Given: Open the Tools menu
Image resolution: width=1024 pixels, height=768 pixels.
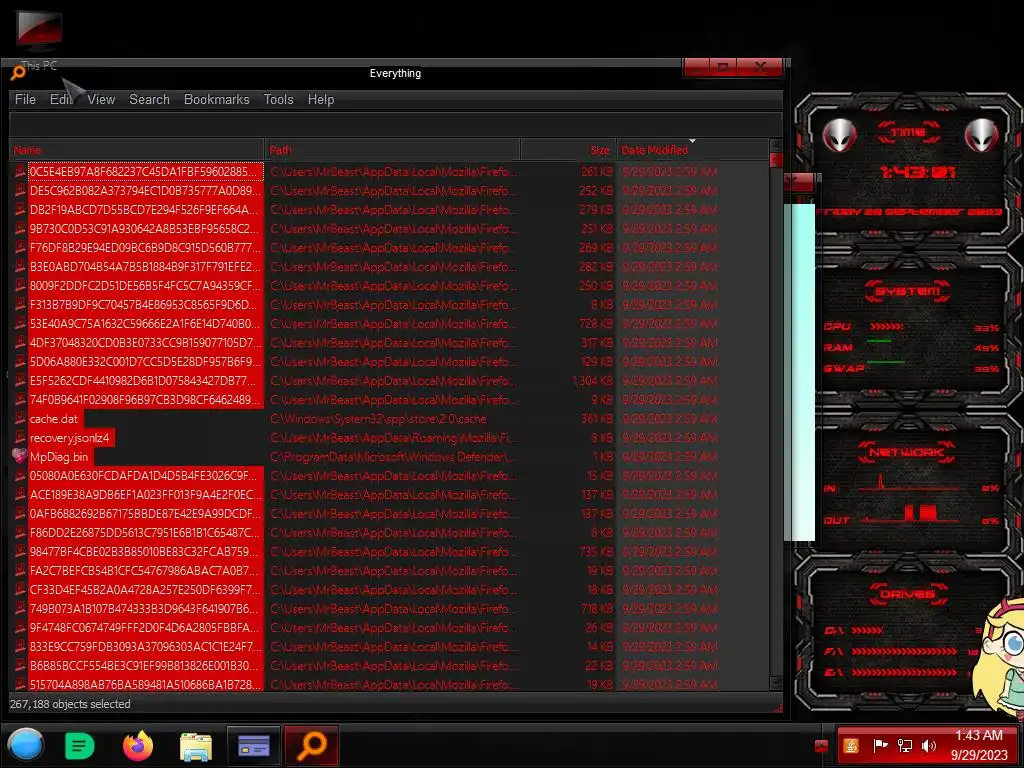Looking at the screenshot, I should click(x=279, y=99).
